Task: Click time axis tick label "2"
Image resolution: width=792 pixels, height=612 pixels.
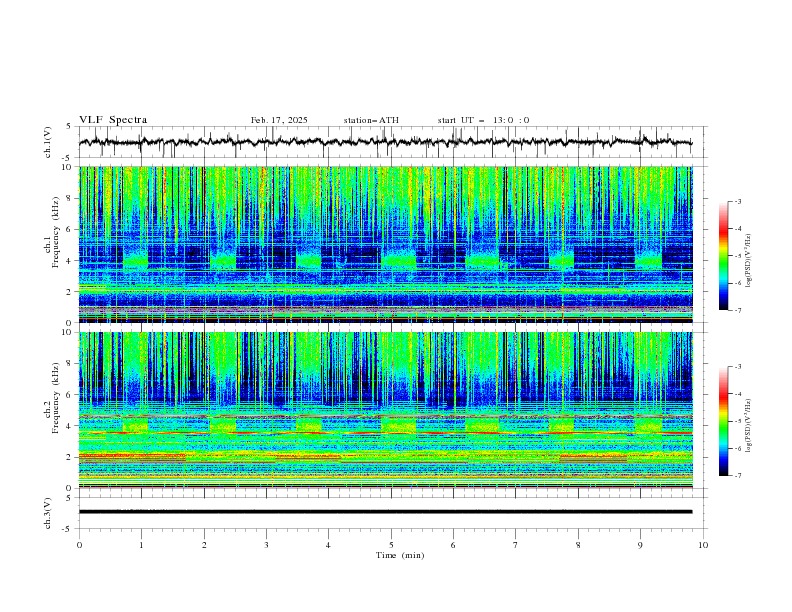Action: (204, 545)
